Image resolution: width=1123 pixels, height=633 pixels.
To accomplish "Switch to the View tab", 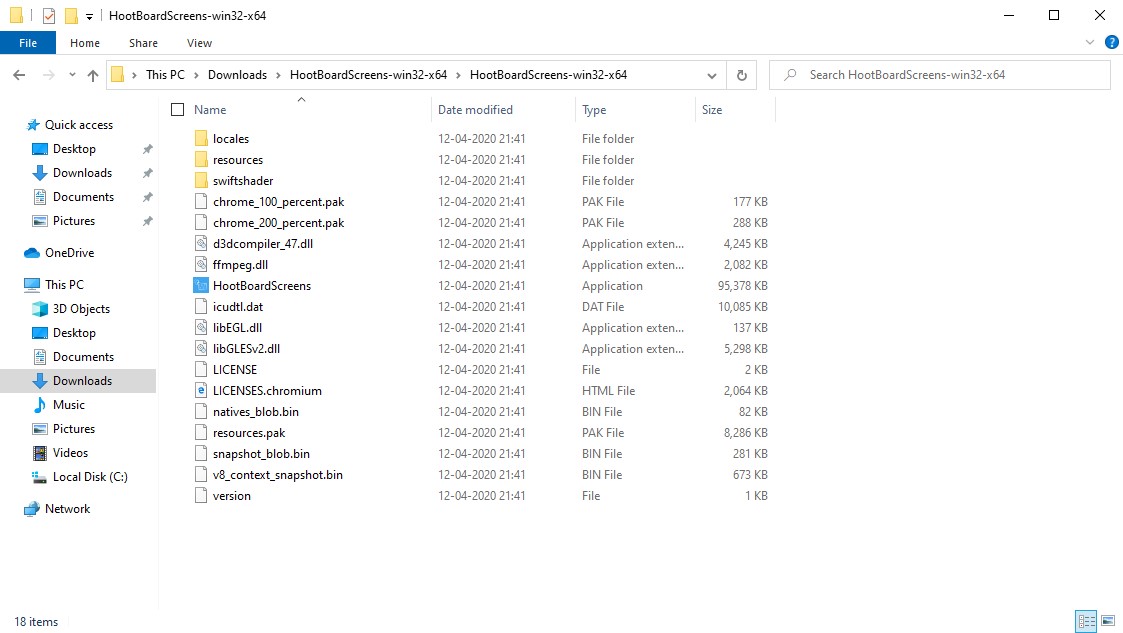I will coord(199,43).
